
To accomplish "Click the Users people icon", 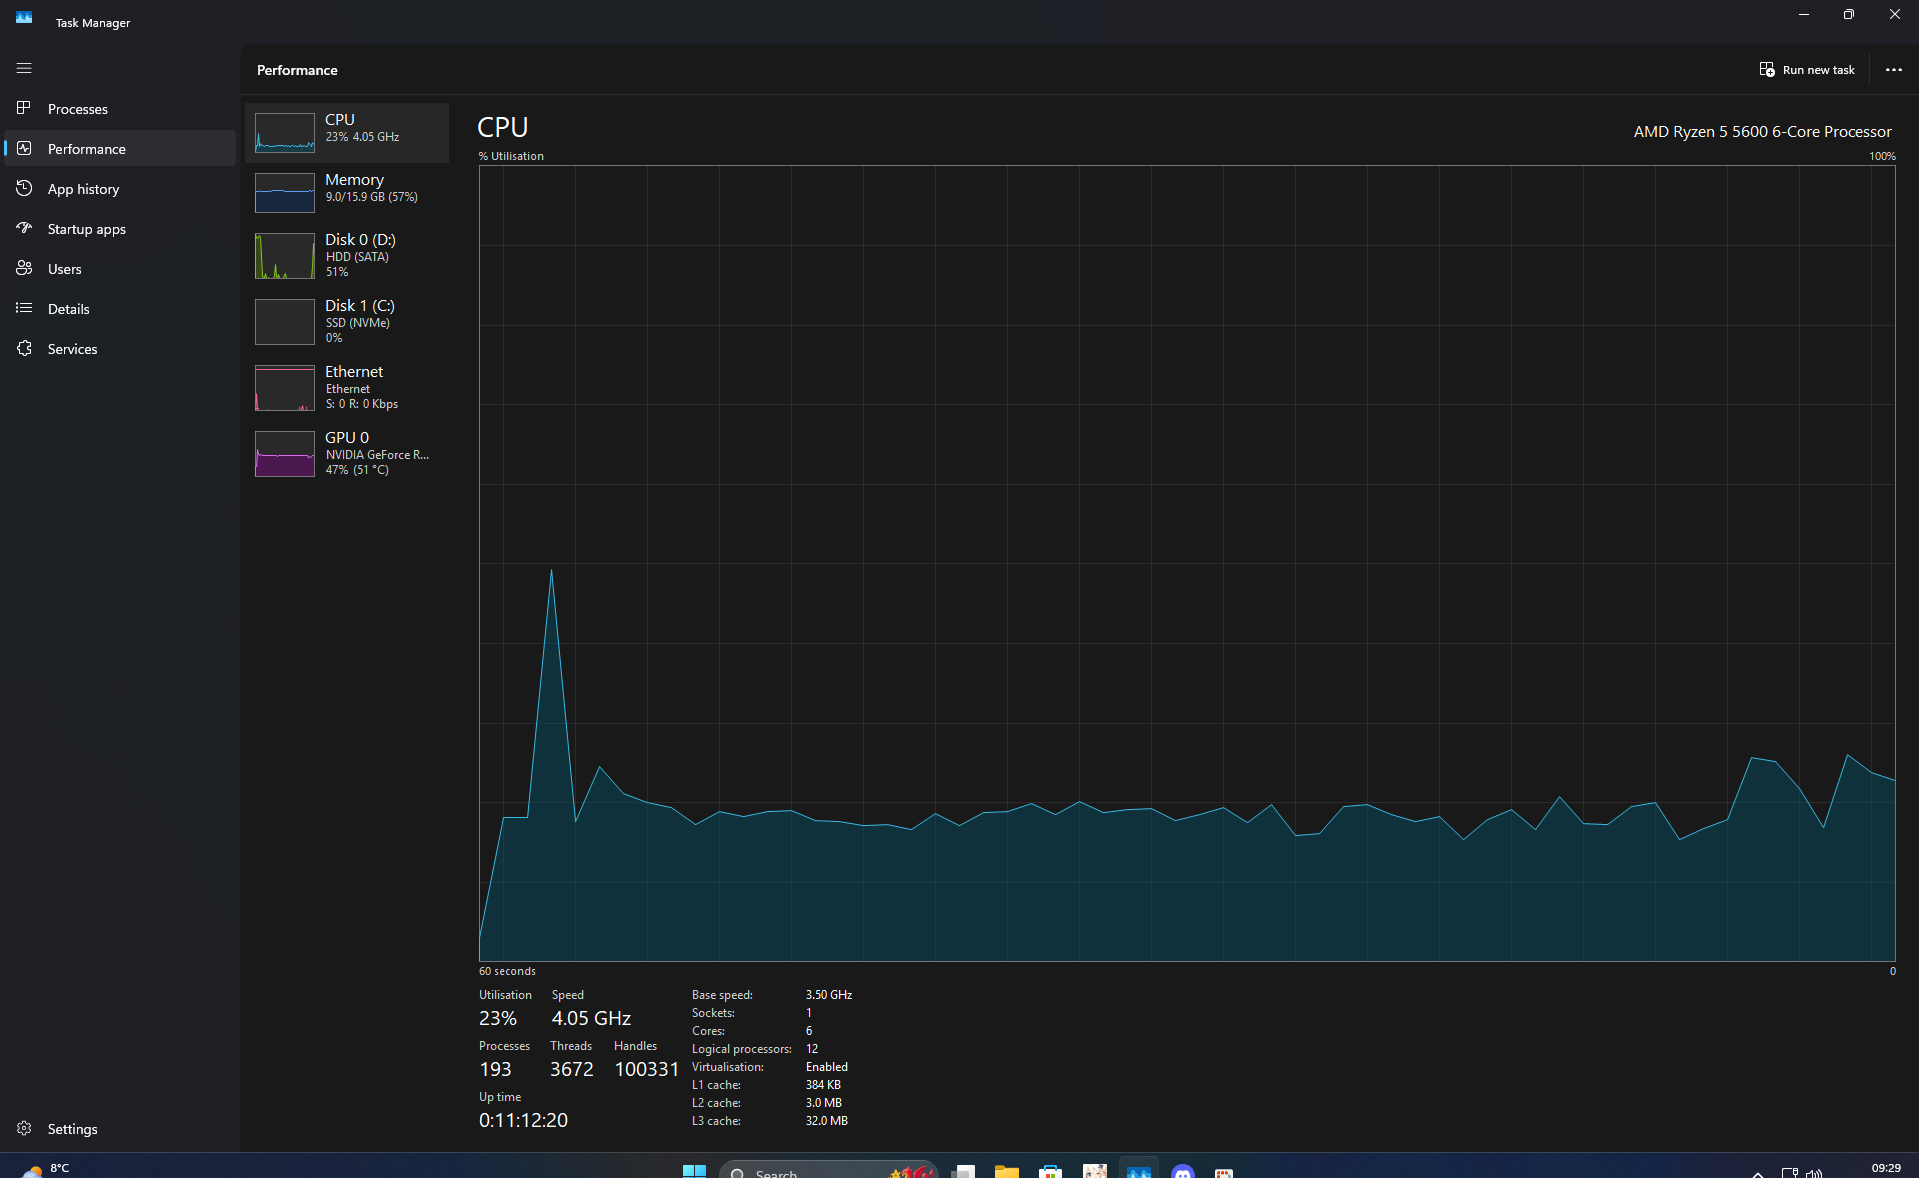I will pos(24,268).
